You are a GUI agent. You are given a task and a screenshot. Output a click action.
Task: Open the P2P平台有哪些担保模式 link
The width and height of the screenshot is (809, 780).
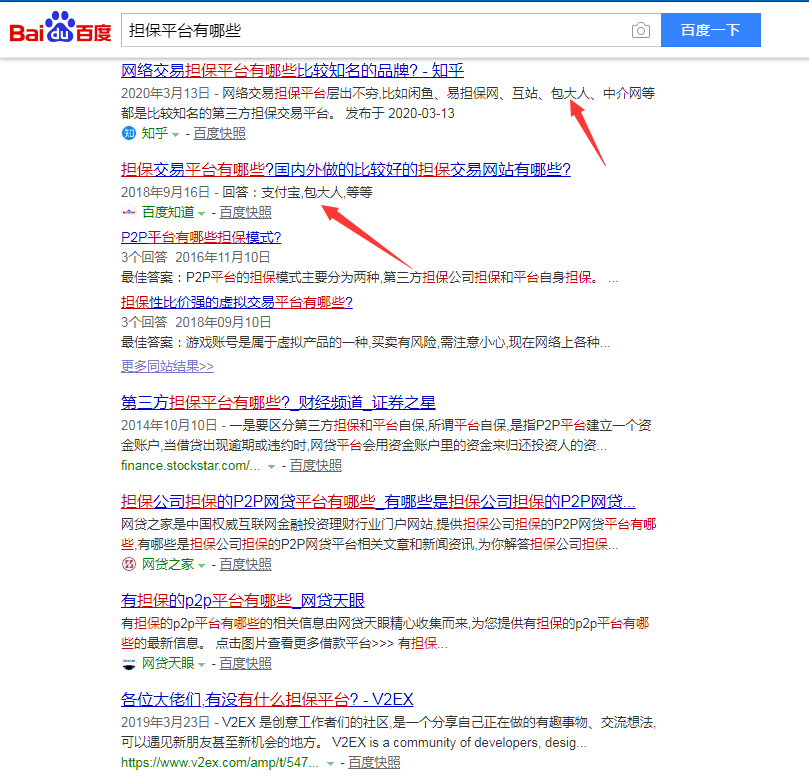201,237
